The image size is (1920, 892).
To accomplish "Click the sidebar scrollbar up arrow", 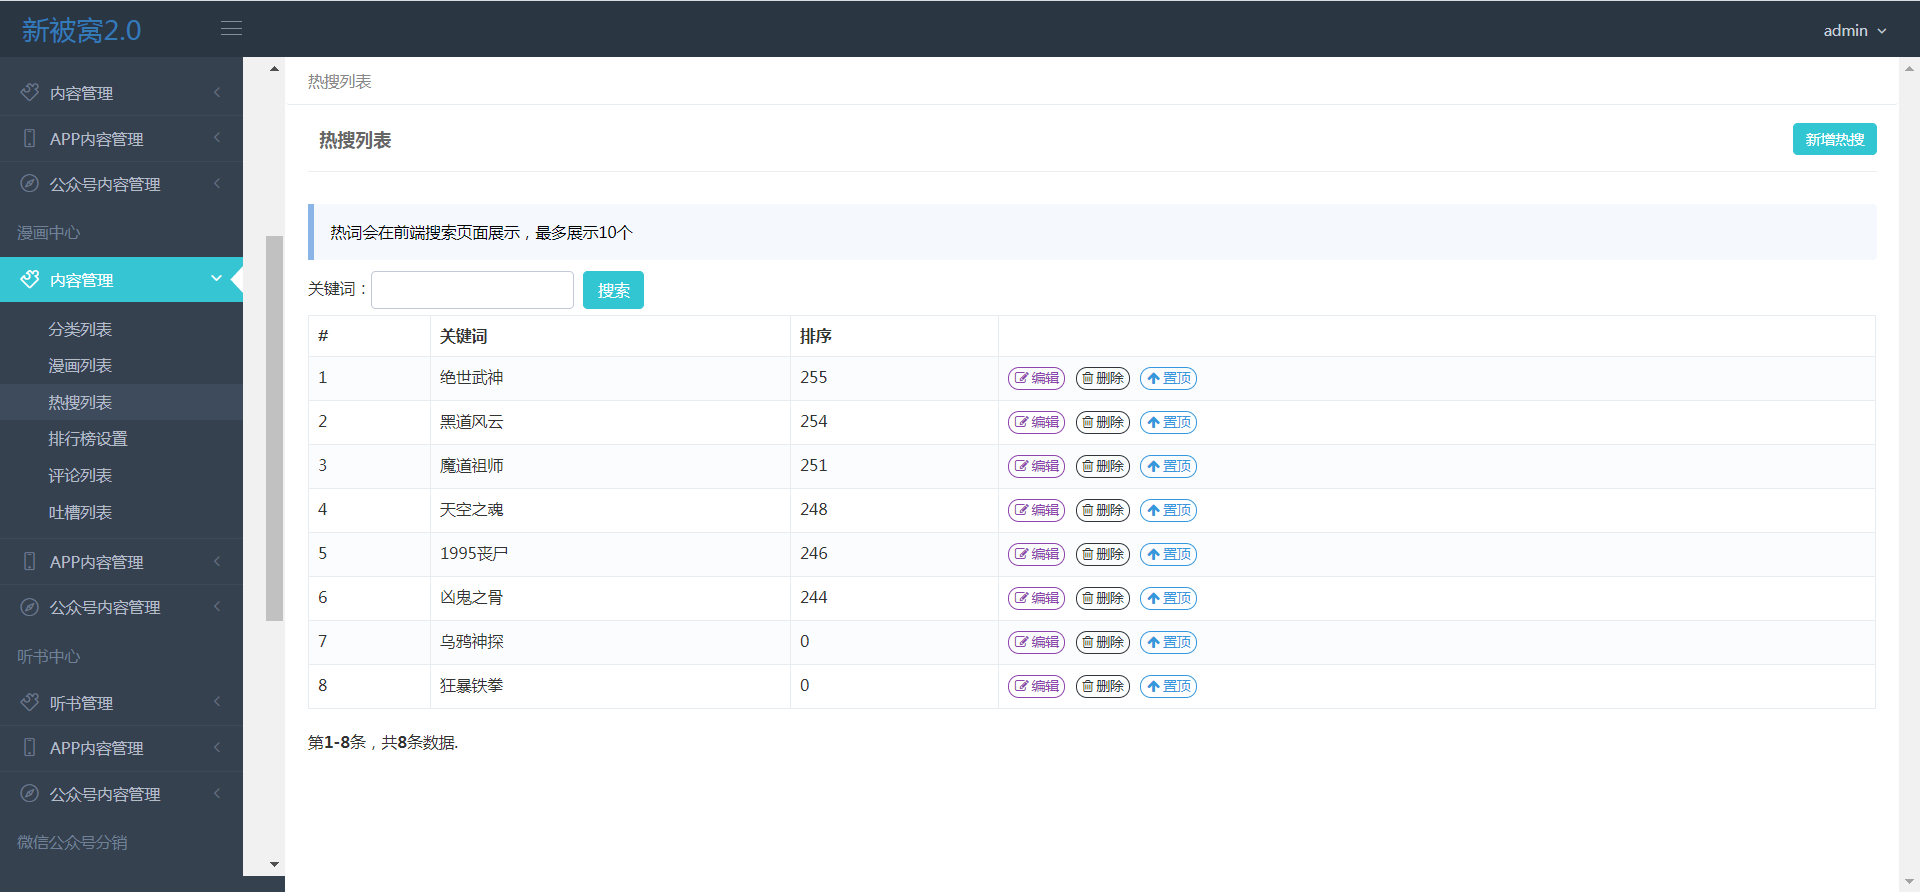I will click(x=274, y=69).
